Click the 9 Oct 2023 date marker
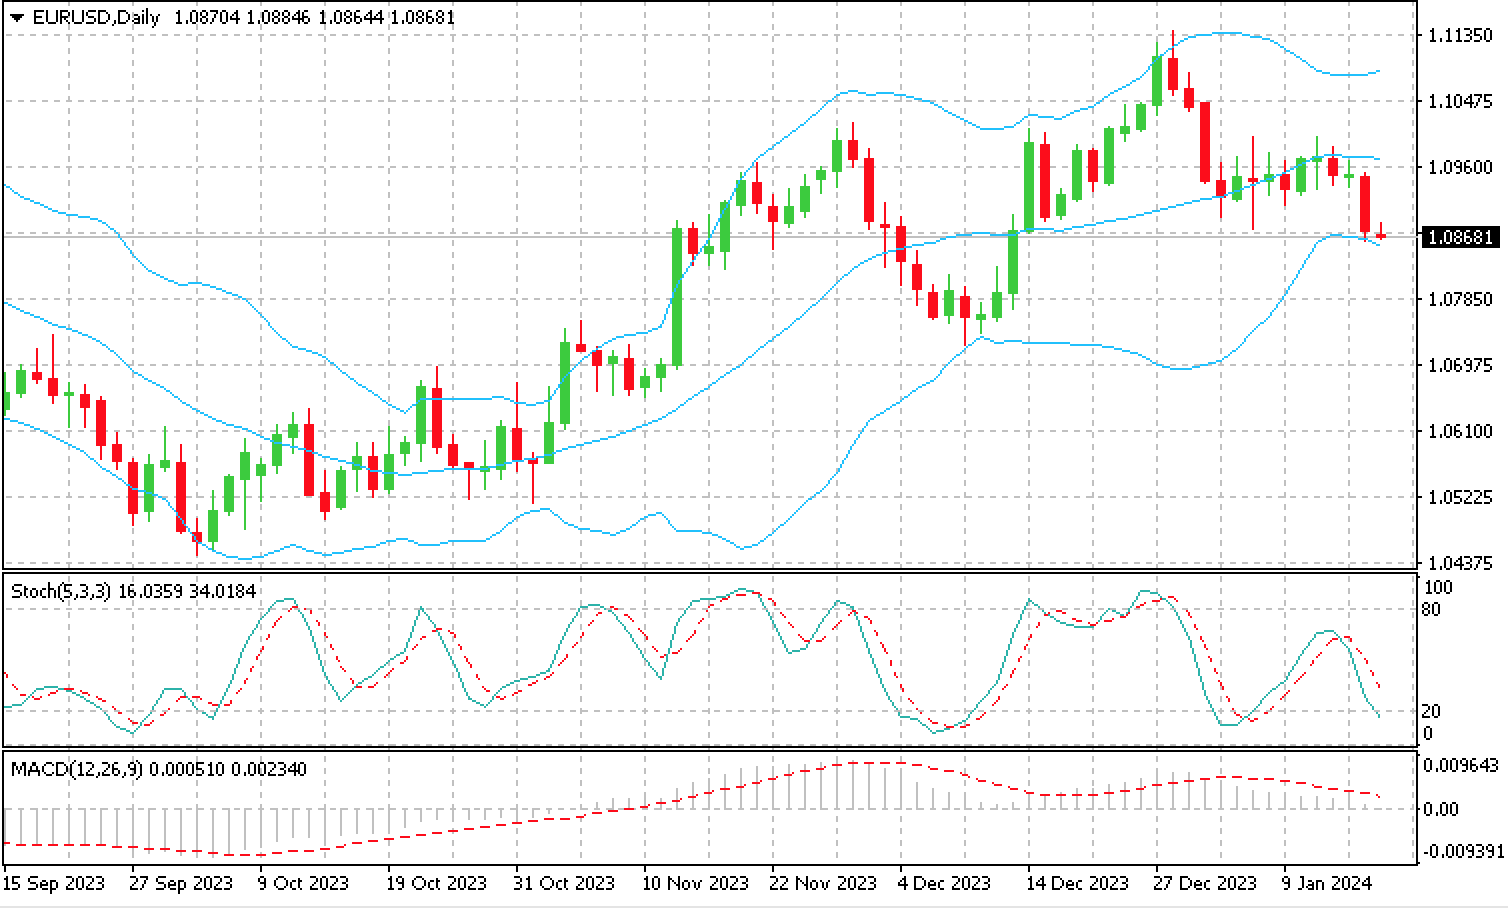The height and width of the screenshot is (910, 1508). pyautogui.click(x=303, y=883)
